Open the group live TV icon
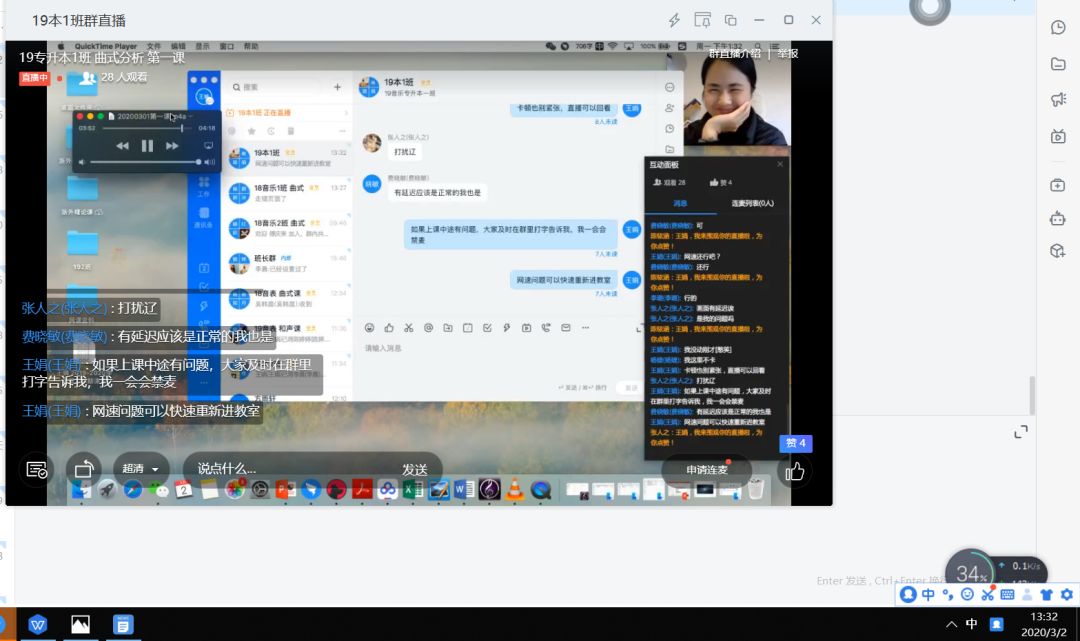Screen dimensions: 1080x641 (1058, 136)
